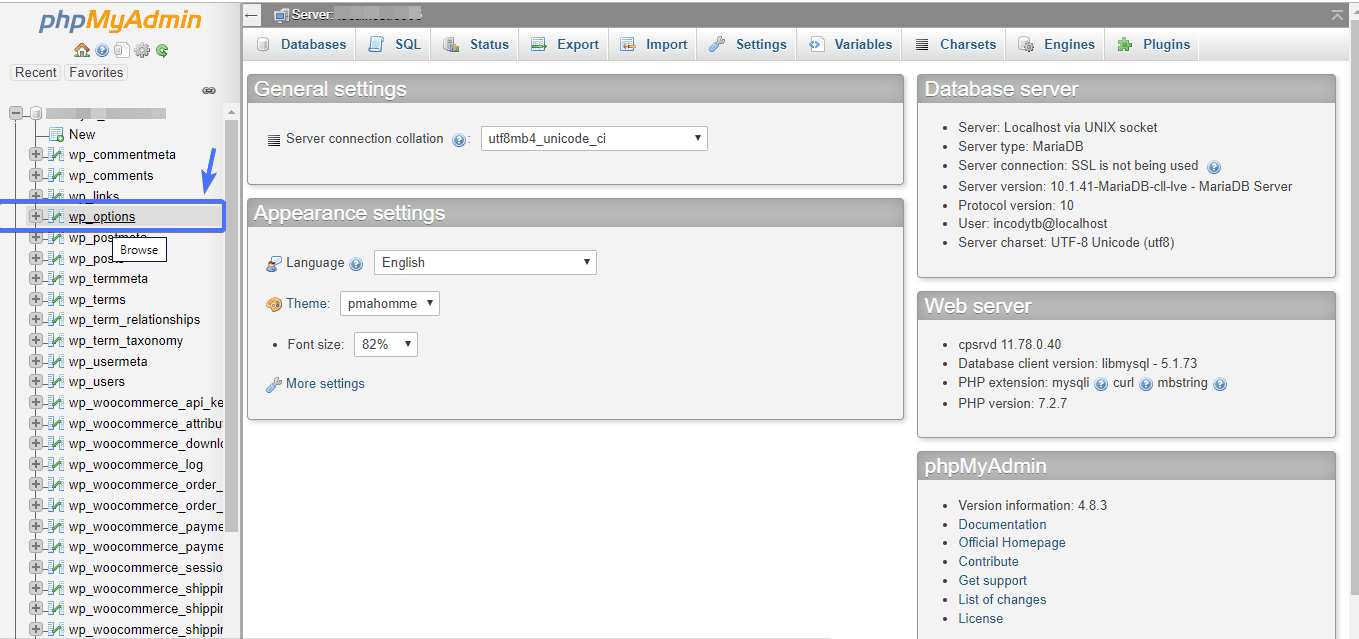1359x639 pixels.
Task: Expand the wp_users table node
Action: (36, 381)
